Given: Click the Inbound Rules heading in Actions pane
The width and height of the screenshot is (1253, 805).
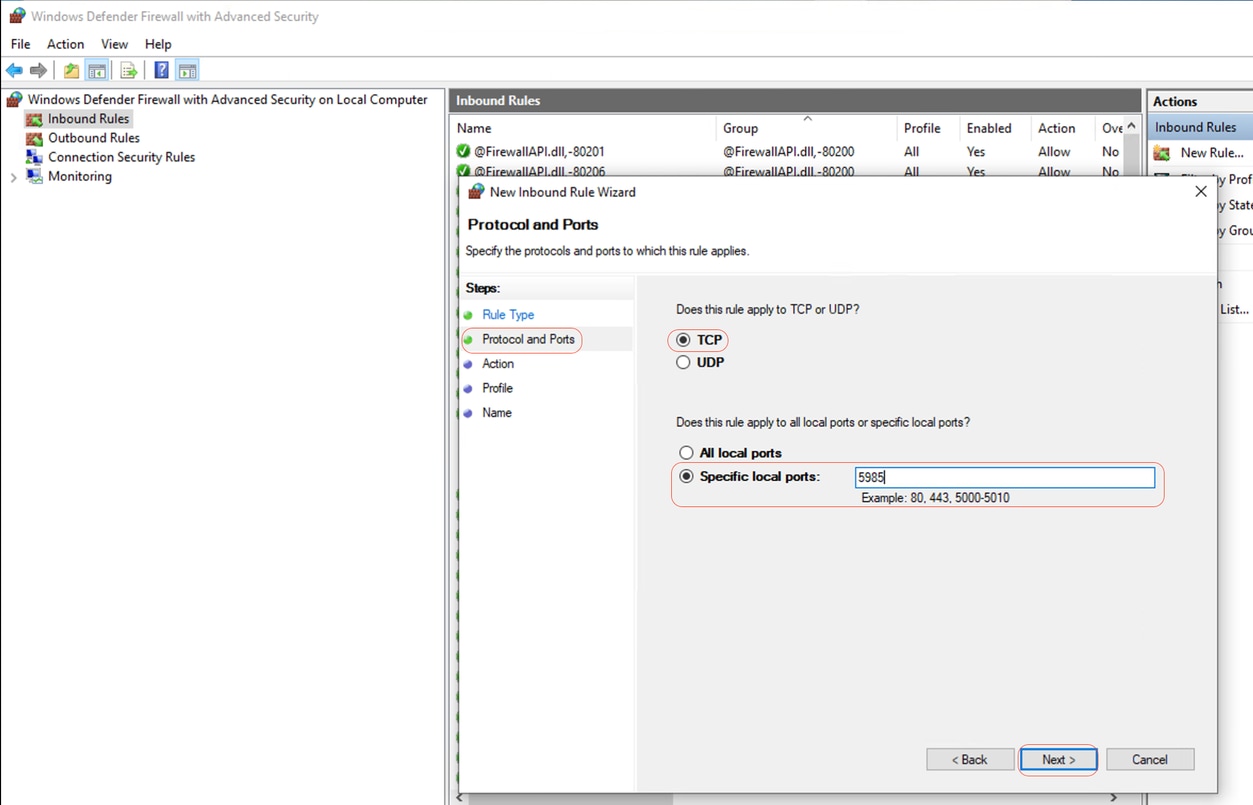Looking at the screenshot, I should coord(1196,127).
